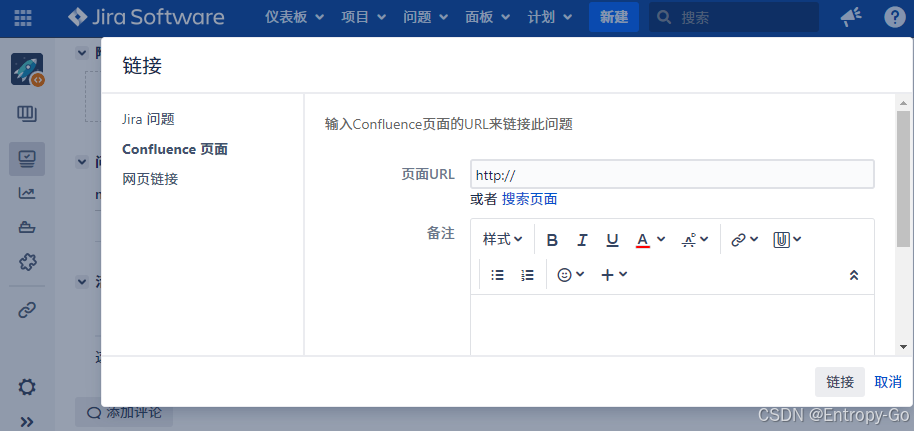This screenshot has height=431, width=914.
Task: Open the 项目 menu
Action: tap(363, 17)
